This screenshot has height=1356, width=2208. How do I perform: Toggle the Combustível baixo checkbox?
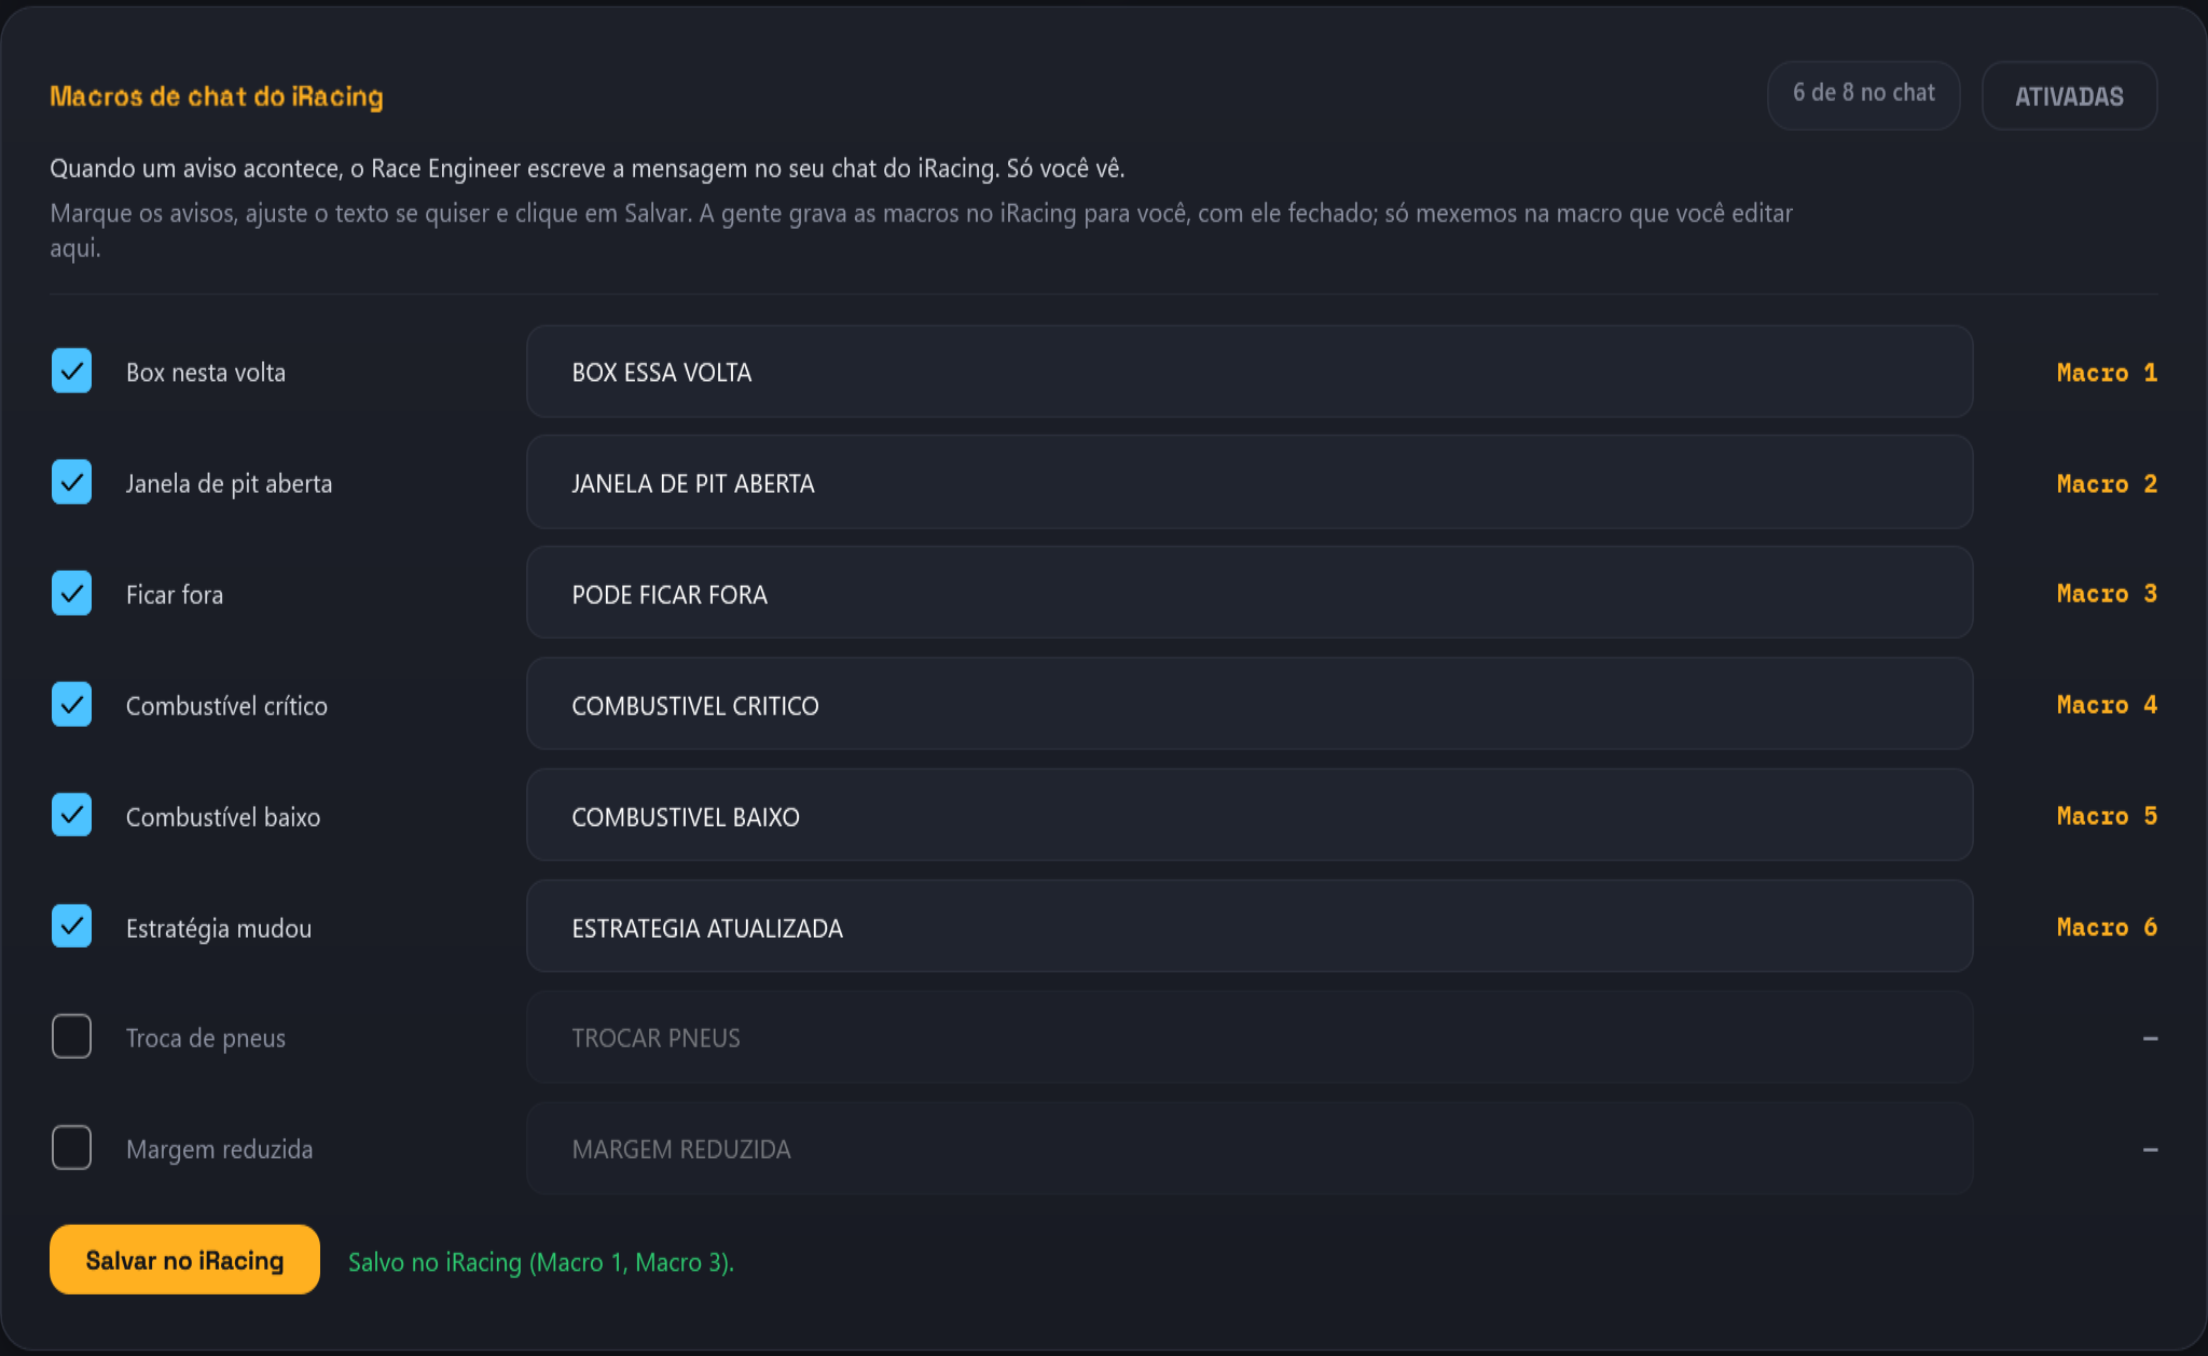click(x=72, y=815)
